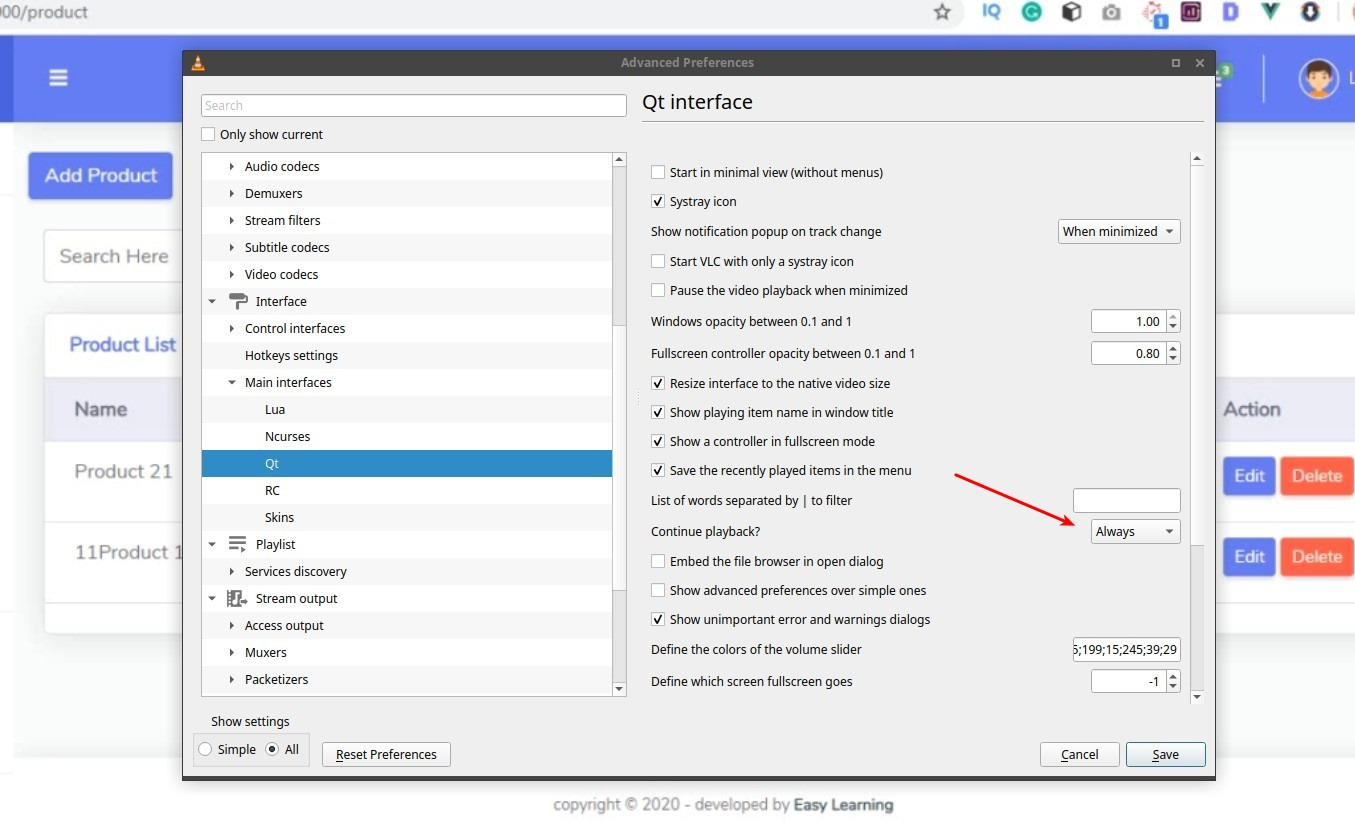Select the Simple settings radio button
Viewport: 1355px width, 822px height.
point(205,749)
